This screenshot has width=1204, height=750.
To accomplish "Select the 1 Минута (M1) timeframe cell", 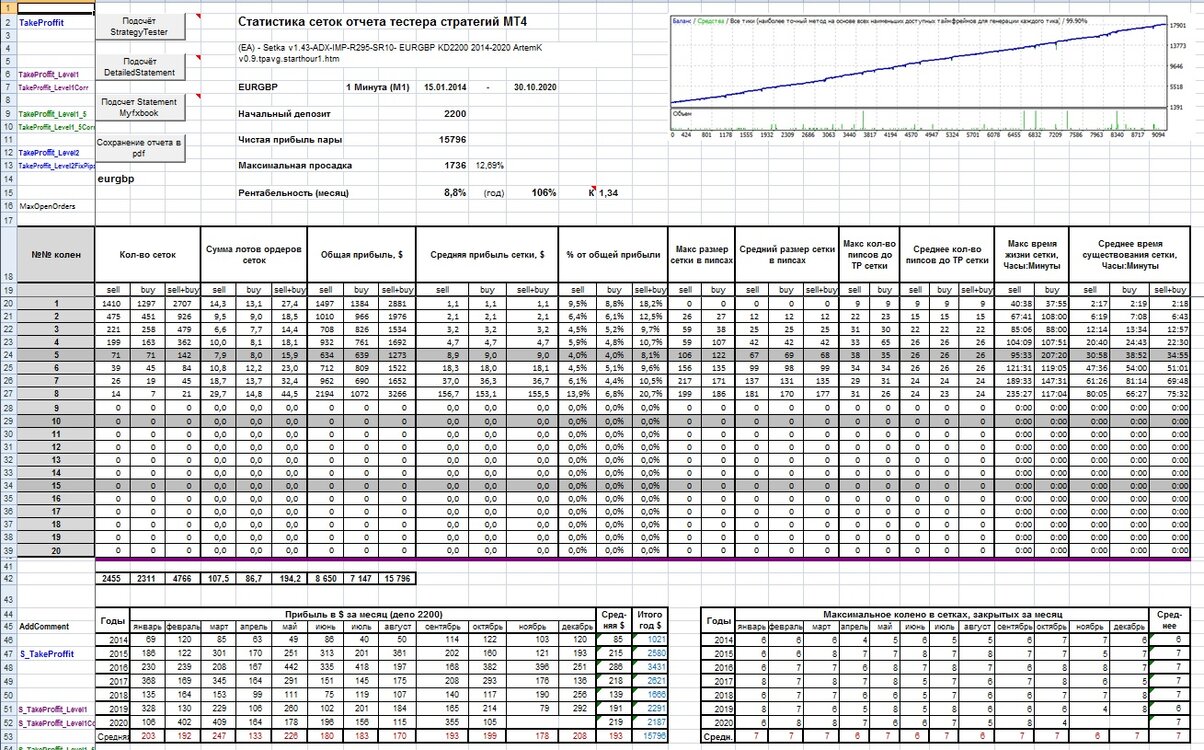I will pos(378,87).
